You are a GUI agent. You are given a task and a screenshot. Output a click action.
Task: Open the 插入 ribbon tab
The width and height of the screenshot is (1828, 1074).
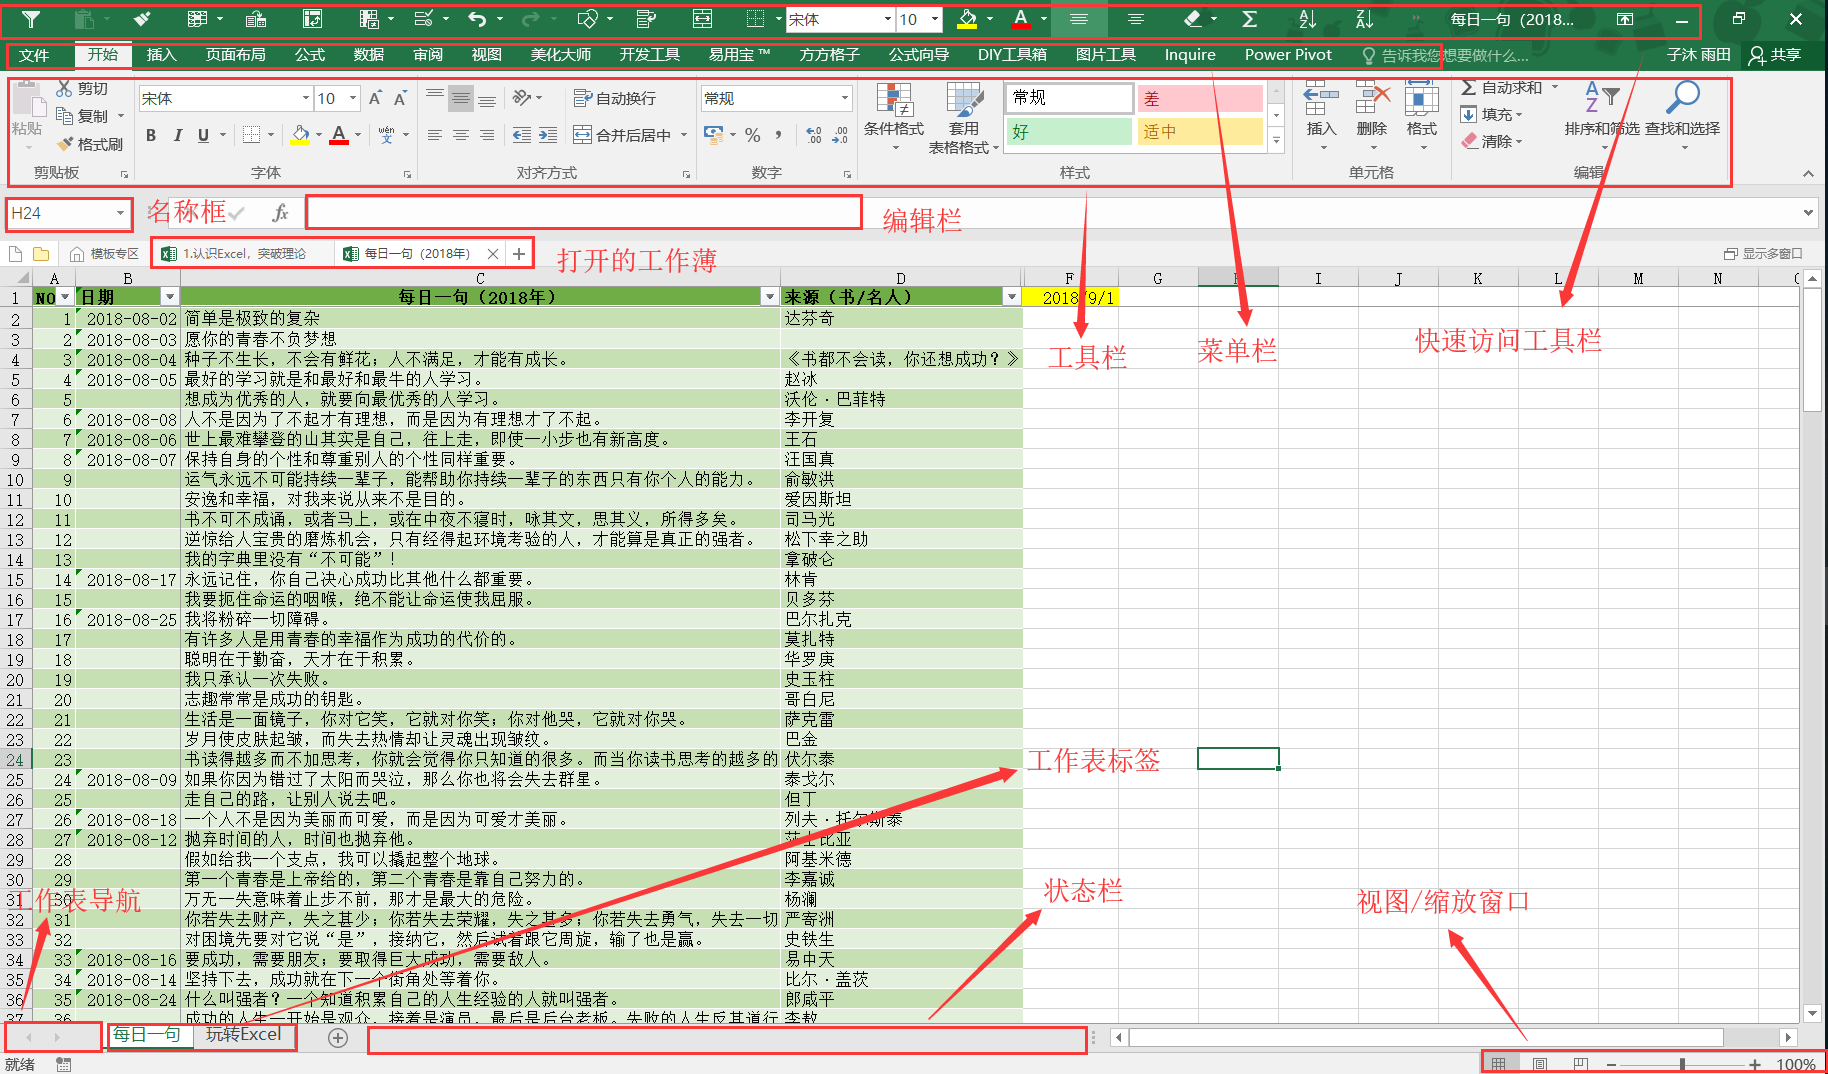pos(161,55)
